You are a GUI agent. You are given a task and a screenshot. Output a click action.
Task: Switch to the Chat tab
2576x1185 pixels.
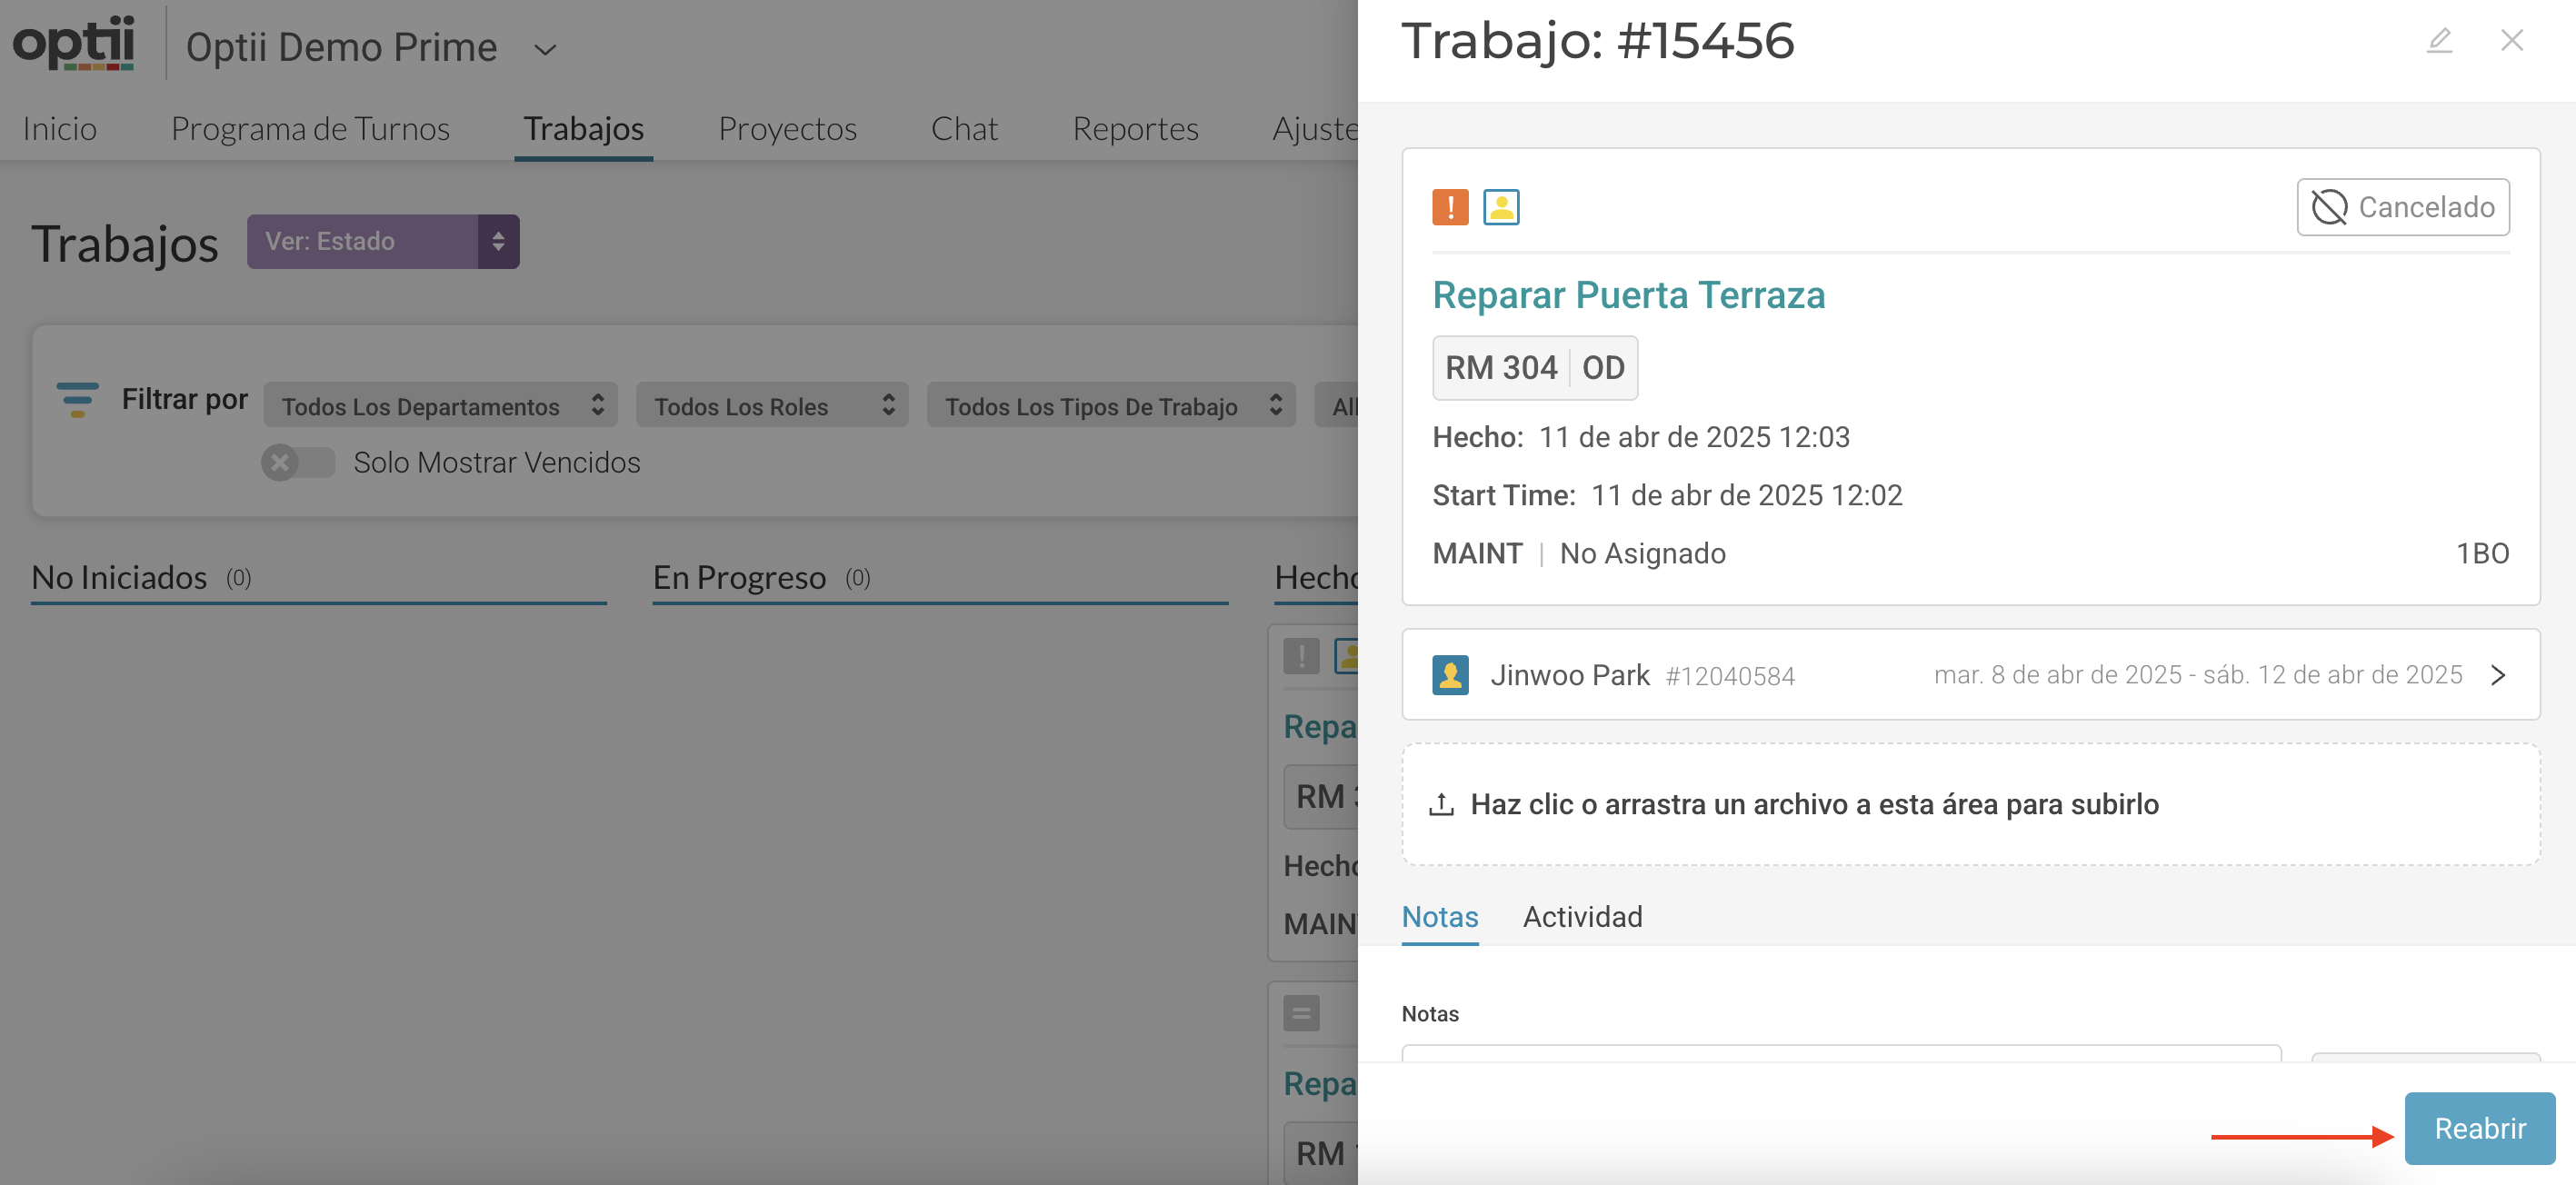click(x=964, y=129)
